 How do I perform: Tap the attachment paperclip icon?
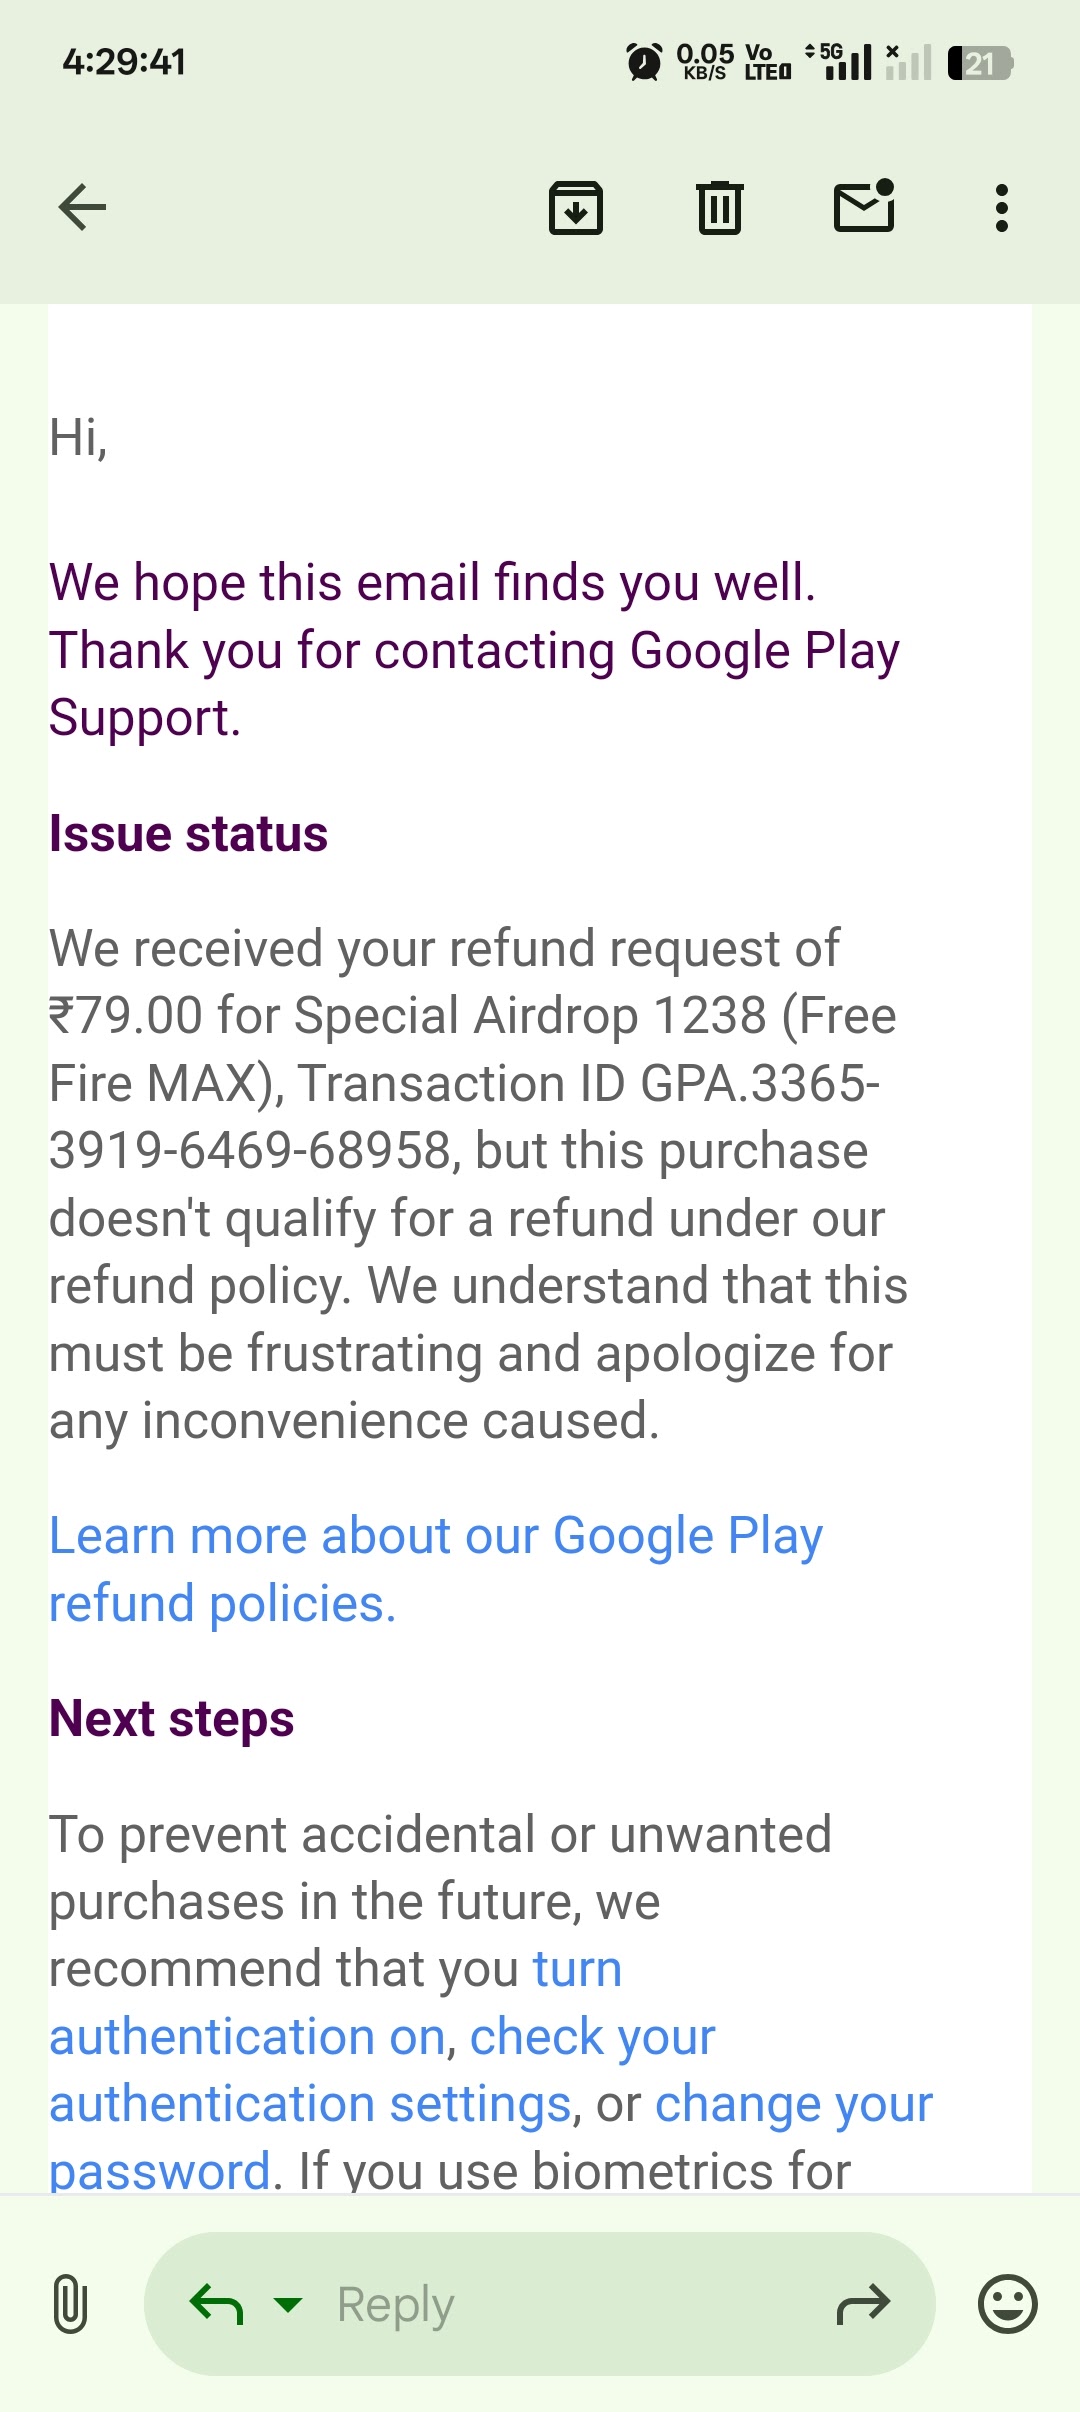(70, 2303)
